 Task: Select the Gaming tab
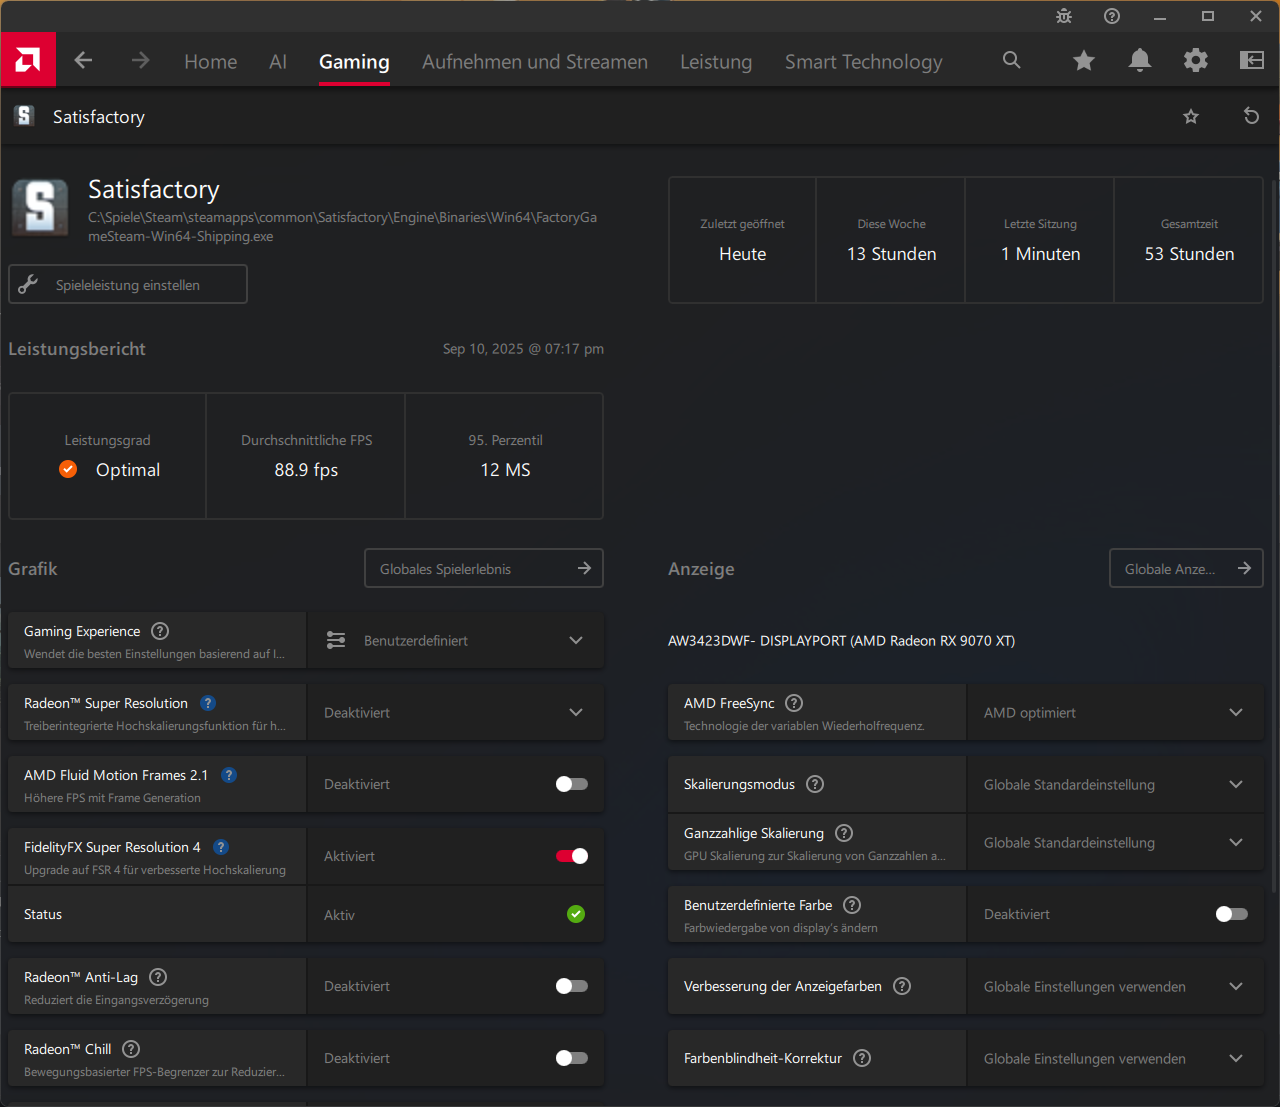coord(354,62)
